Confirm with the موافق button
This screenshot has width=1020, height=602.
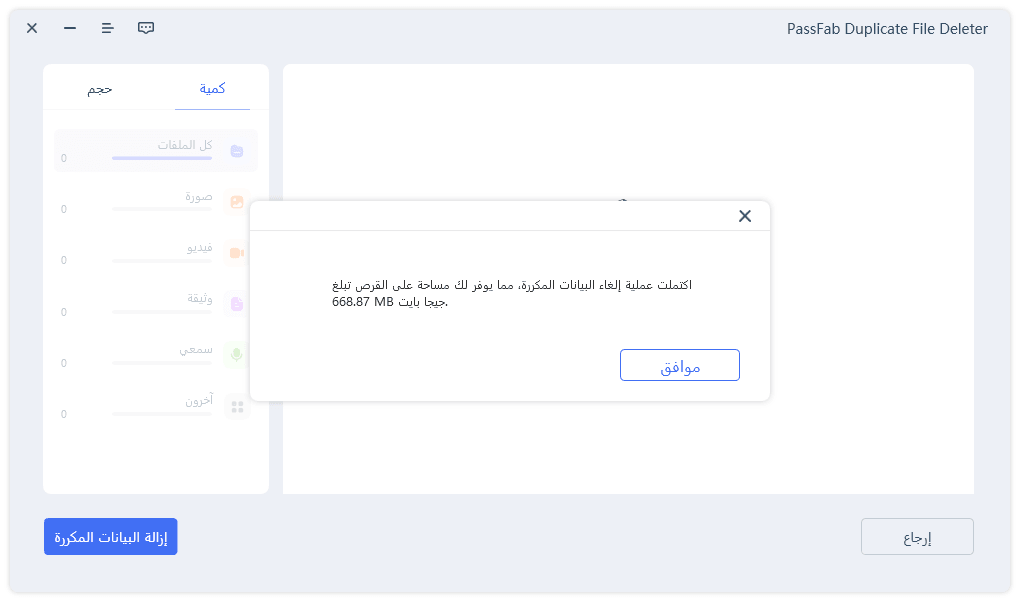point(680,364)
